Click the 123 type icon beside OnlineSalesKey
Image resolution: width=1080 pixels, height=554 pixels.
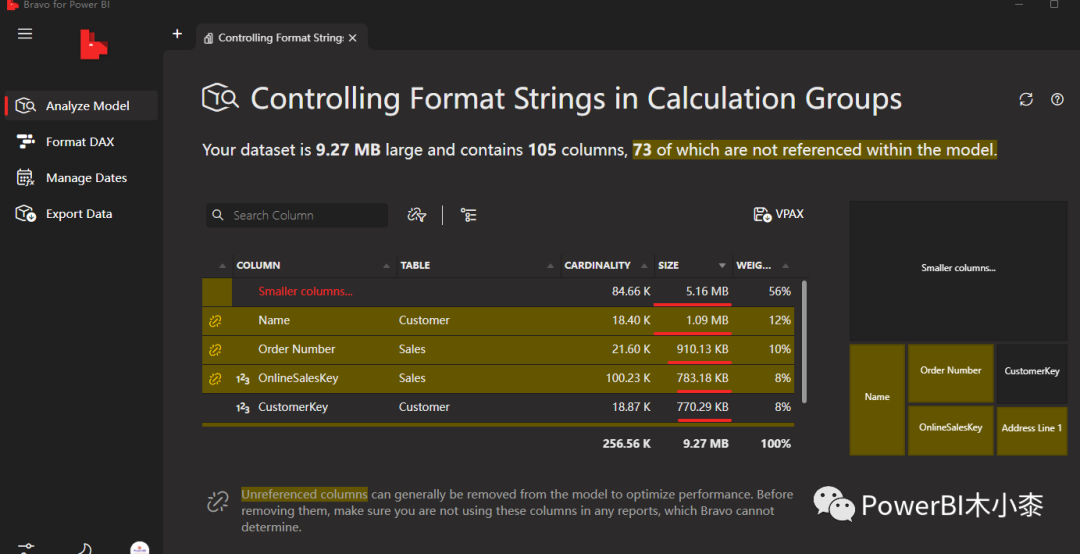(x=242, y=378)
